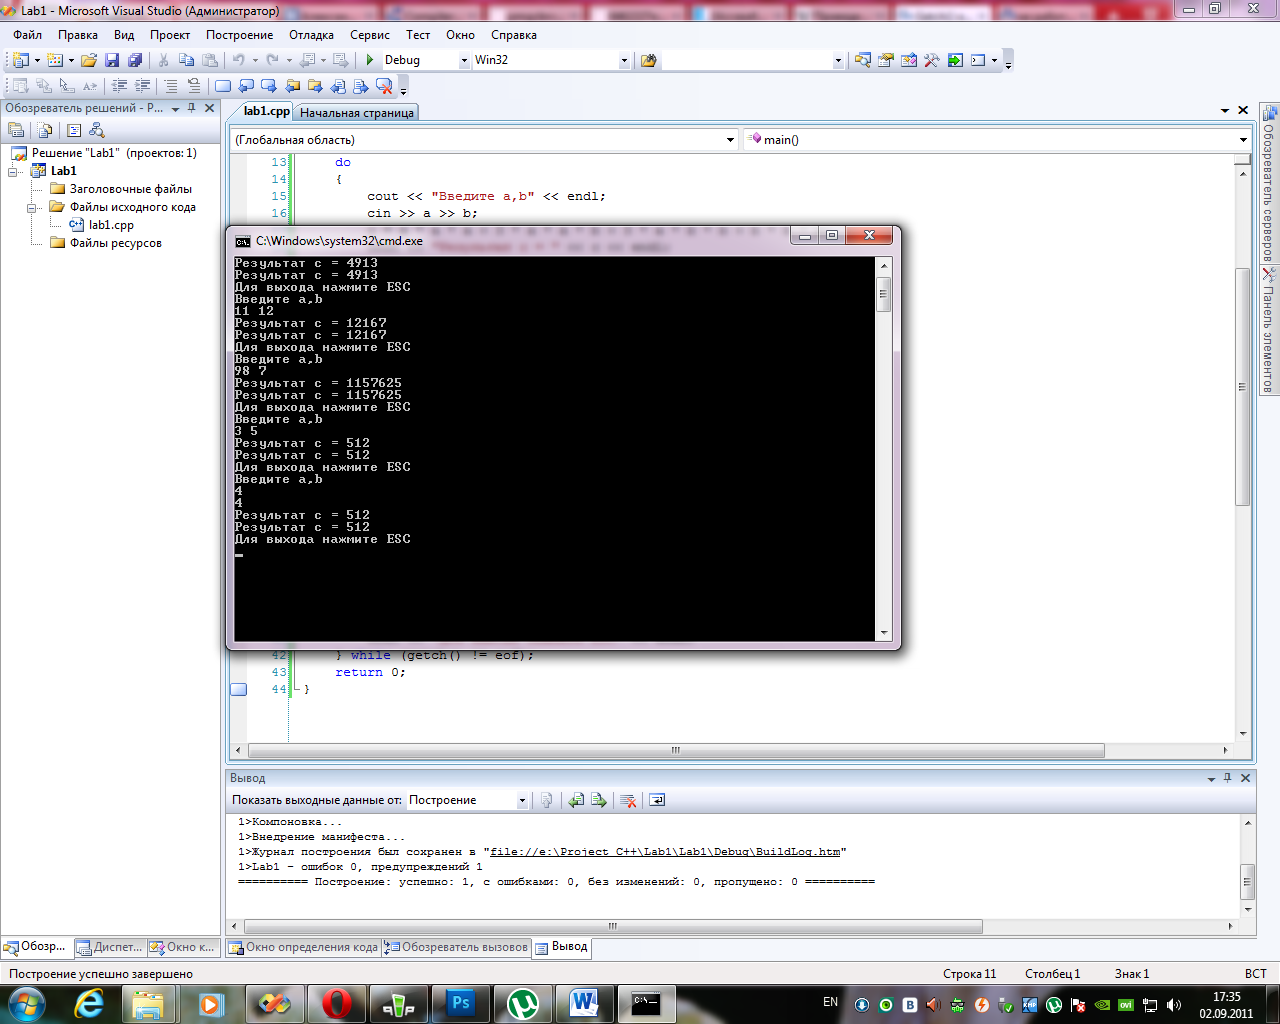Click the Find in Files icon
The height and width of the screenshot is (1024, 1280).
(x=648, y=60)
